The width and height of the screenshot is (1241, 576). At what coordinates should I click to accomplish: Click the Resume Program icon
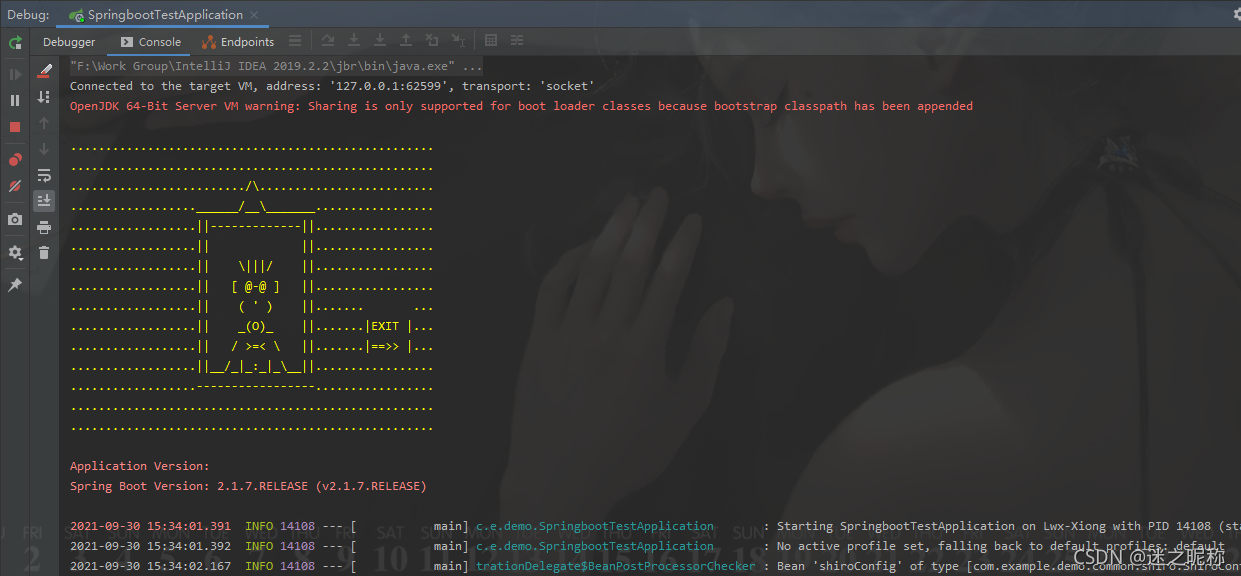tap(15, 74)
